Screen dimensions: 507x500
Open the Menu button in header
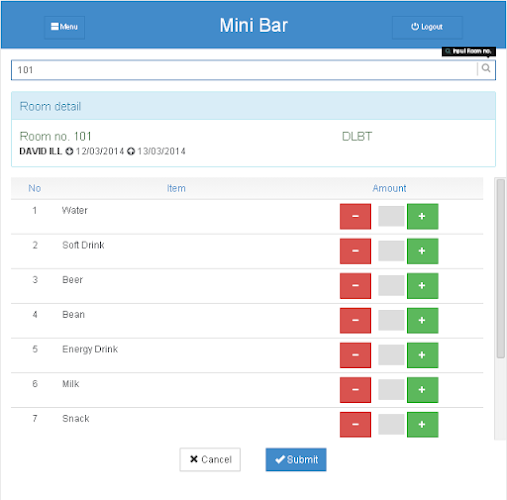64,27
